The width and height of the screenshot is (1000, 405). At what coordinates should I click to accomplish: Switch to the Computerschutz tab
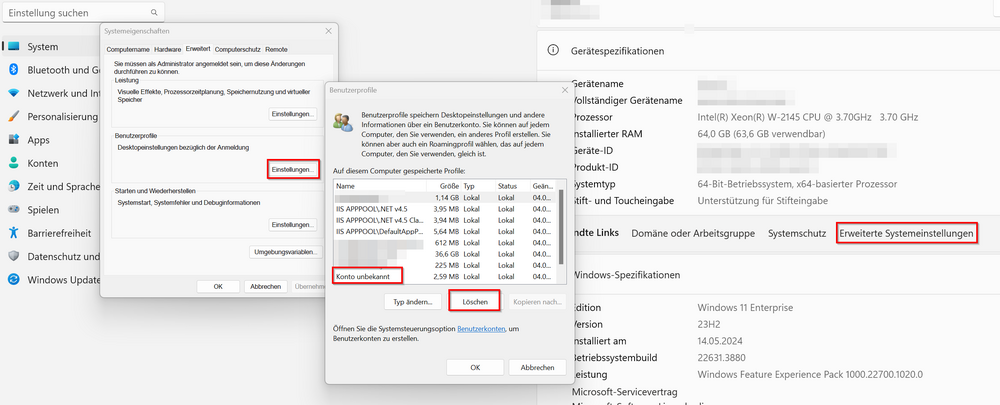point(238,48)
